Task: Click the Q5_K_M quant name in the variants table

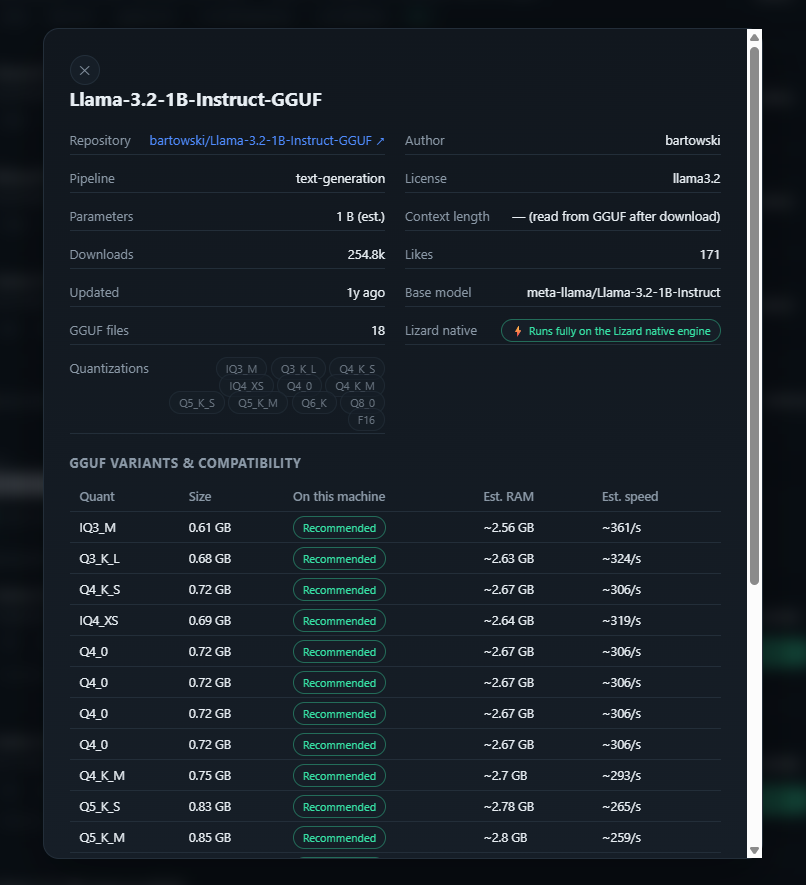Action: [102, 838]
